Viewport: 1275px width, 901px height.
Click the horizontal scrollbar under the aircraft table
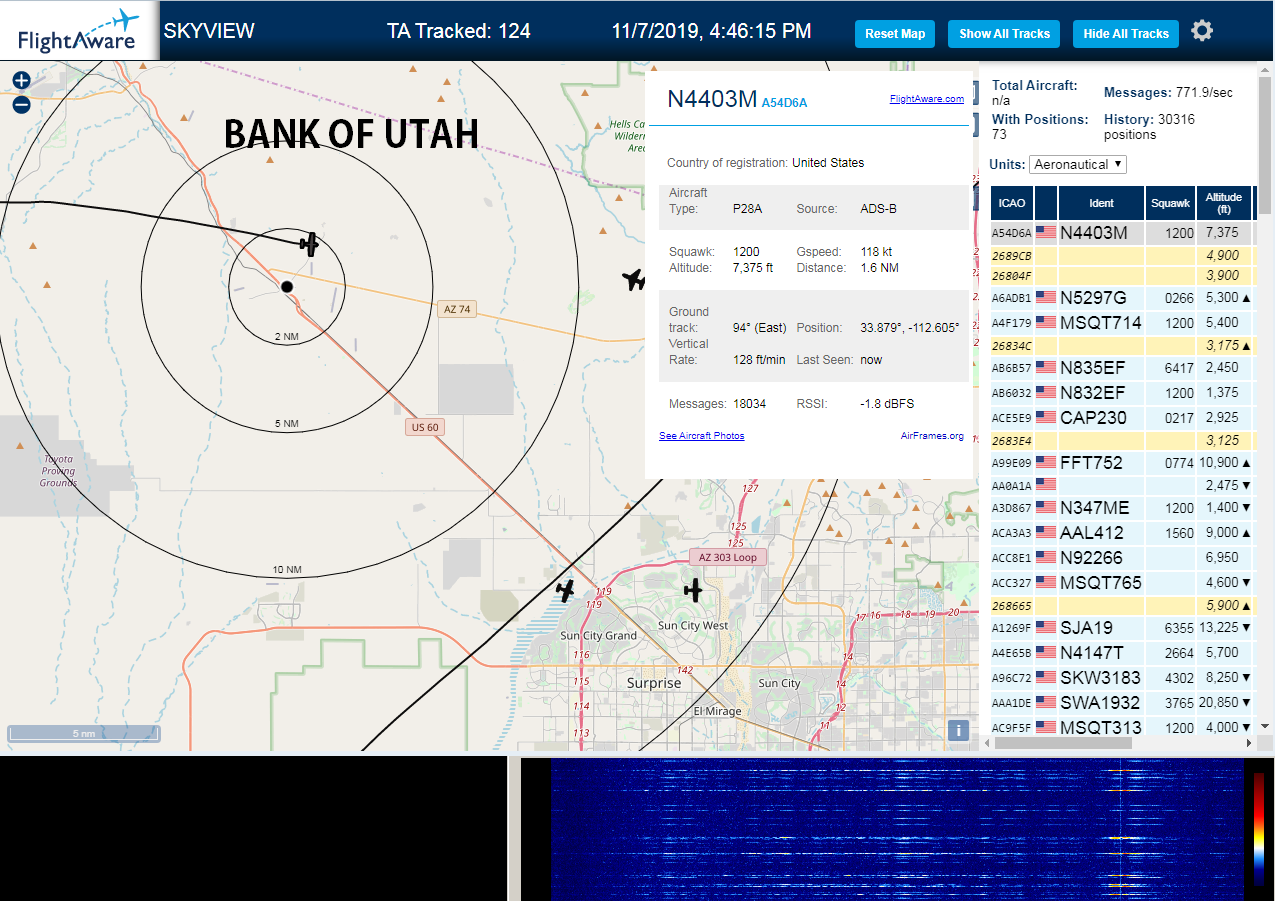pos(1063,743)
